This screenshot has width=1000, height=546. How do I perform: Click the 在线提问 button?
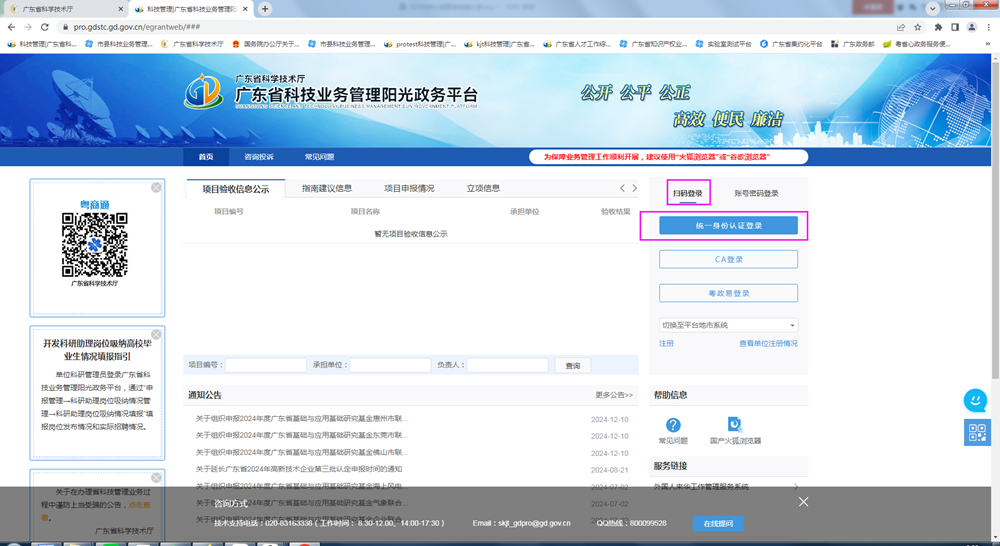point(718,524)
